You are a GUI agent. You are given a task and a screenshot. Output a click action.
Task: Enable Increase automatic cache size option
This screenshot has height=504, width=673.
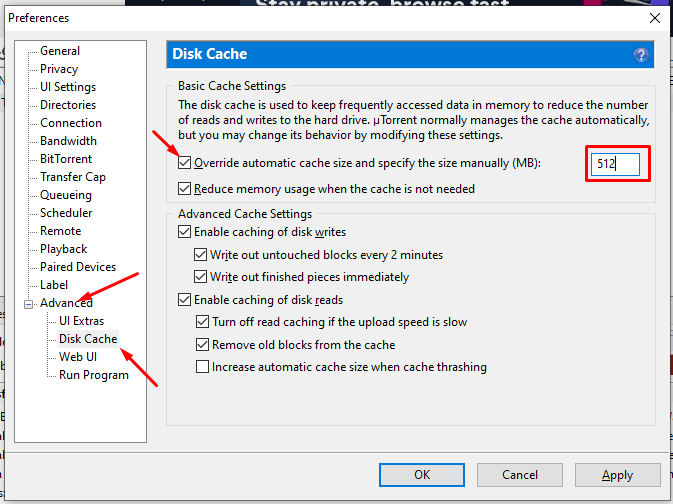click(203, 367)
